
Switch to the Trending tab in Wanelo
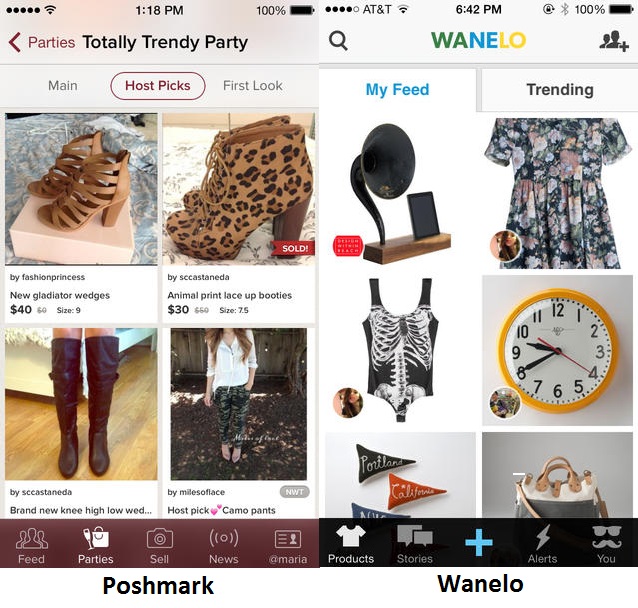[x=560, y=90]
